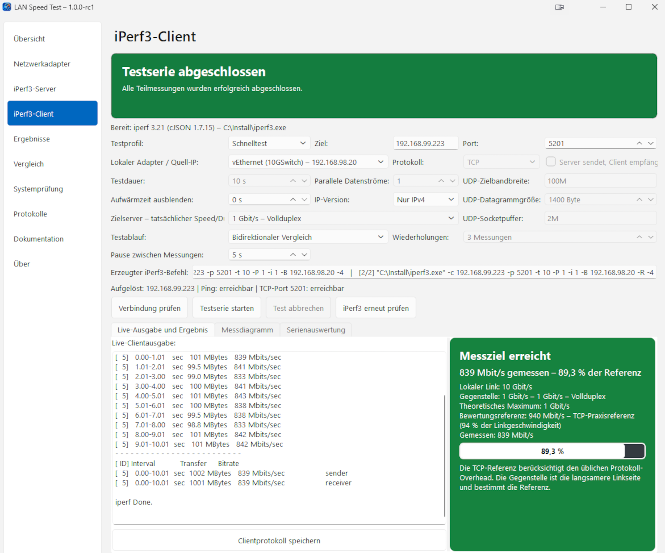
Task: Click the Test abbrechen button
Action: 298,308
